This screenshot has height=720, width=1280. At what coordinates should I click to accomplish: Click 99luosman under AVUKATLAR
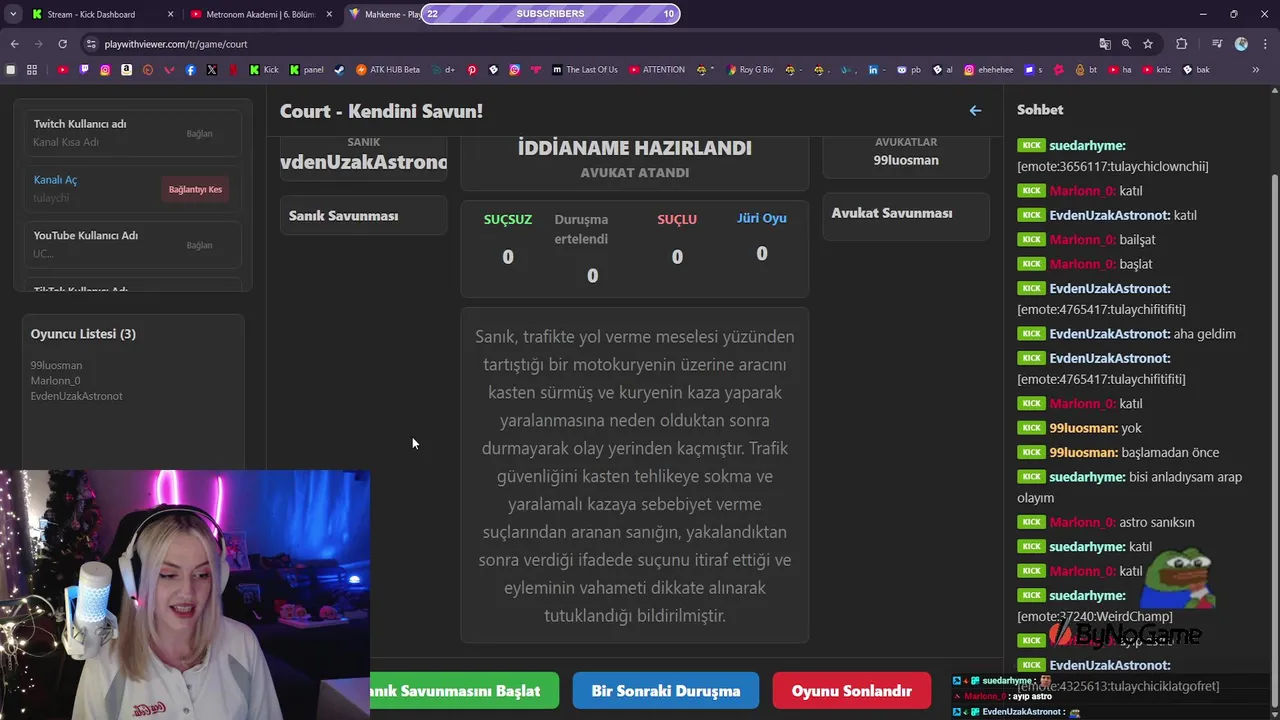(906, 160)
